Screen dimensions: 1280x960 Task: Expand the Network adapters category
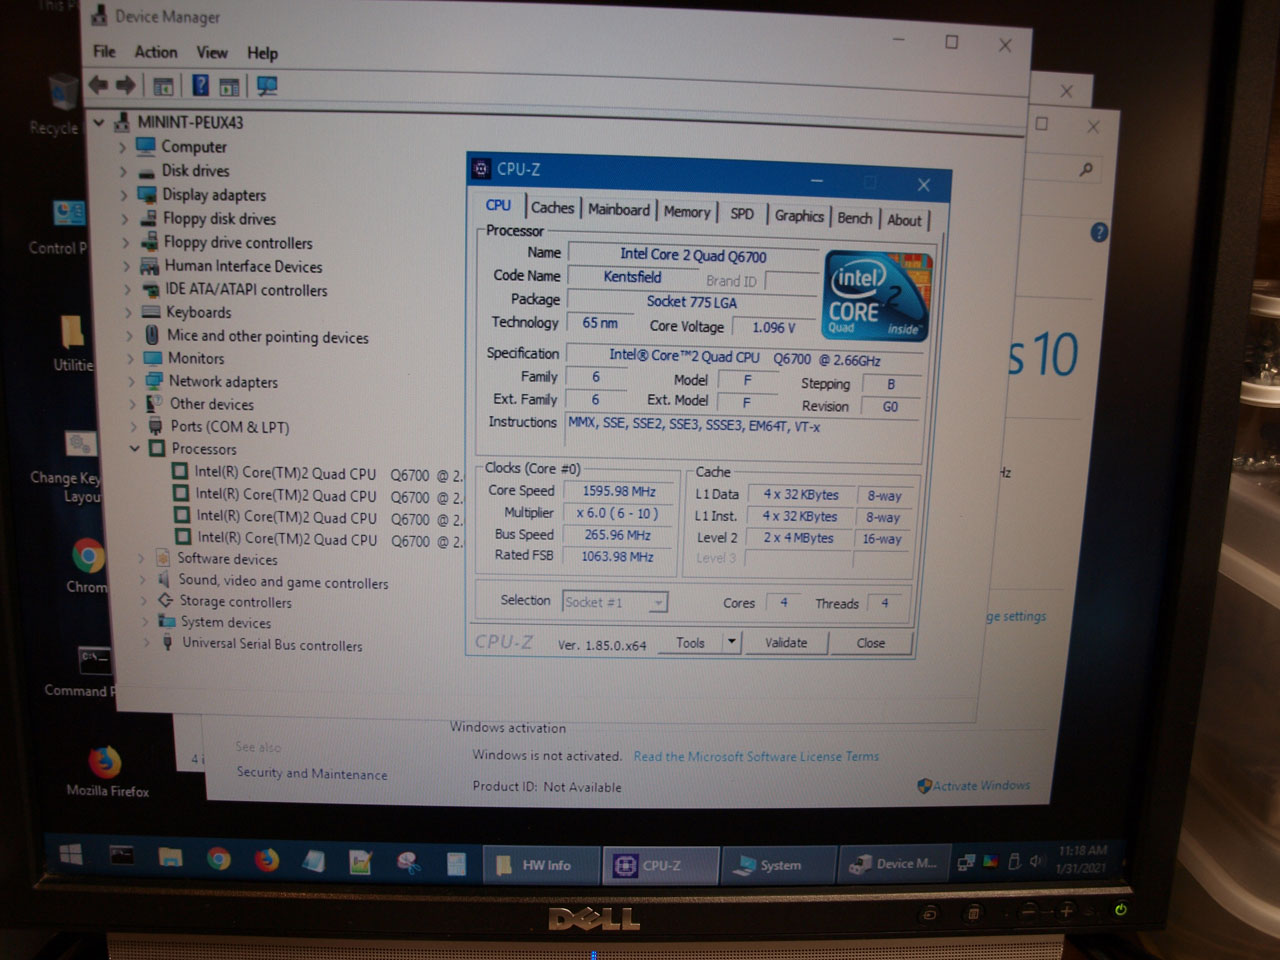132,381
